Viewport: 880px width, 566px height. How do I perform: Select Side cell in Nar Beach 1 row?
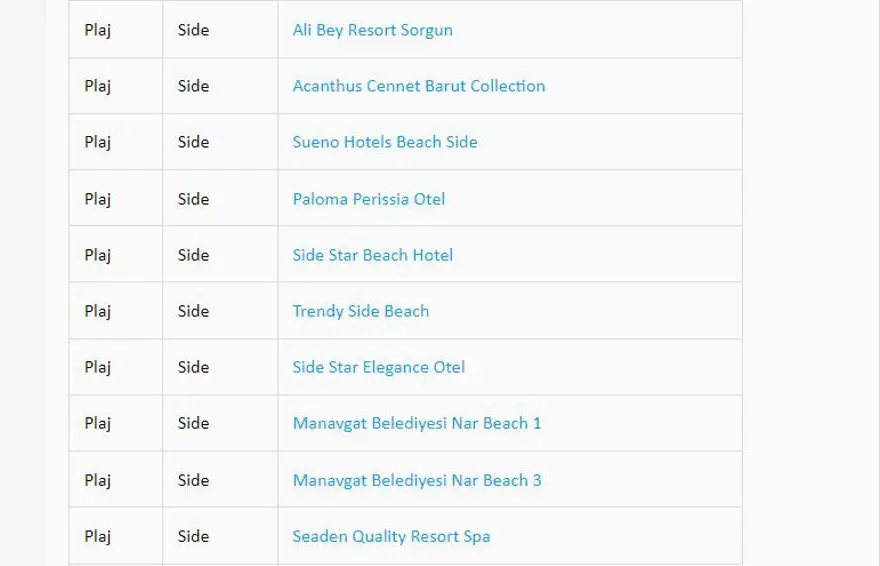pos(193,423)
